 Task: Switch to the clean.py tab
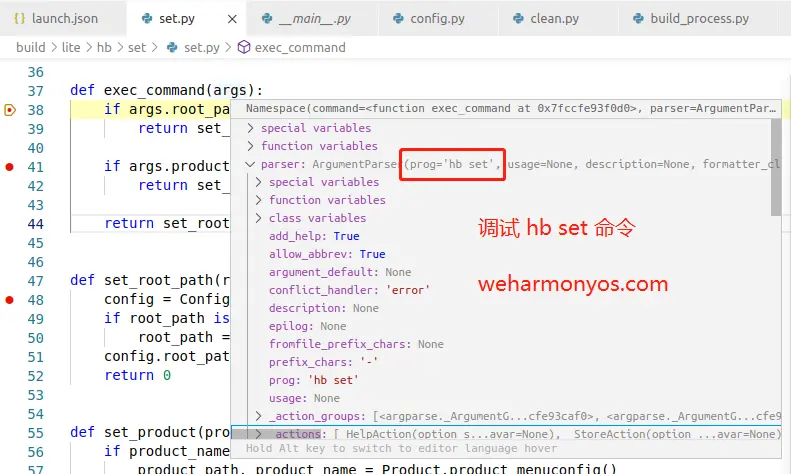(554, 19)
